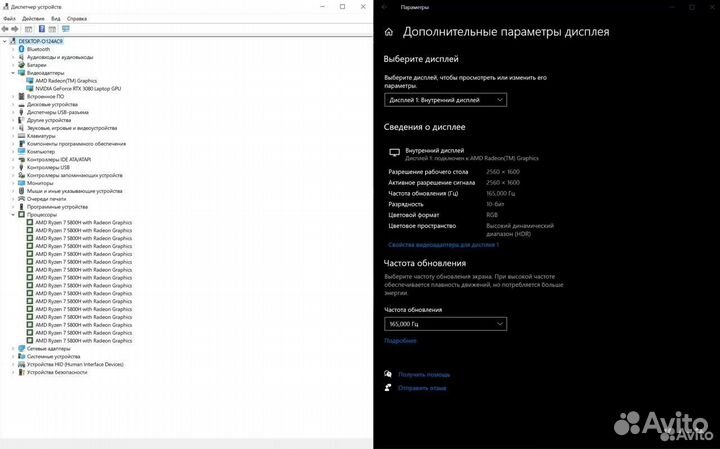Click the Устройства безопасности icon
Image resolution: width=720 pixels, height=449 pixels.
click(21, 372)
